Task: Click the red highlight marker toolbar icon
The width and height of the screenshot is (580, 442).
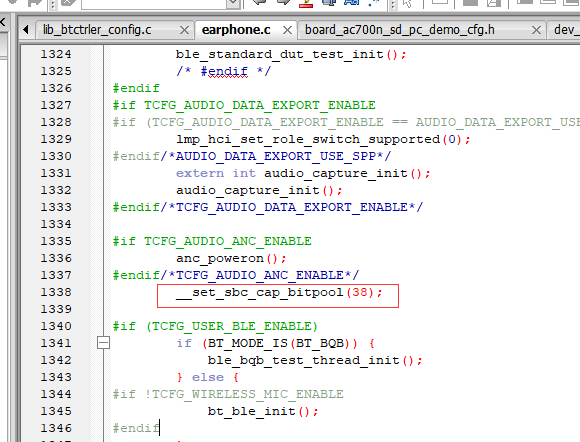Action: click(x=306, y=4)
